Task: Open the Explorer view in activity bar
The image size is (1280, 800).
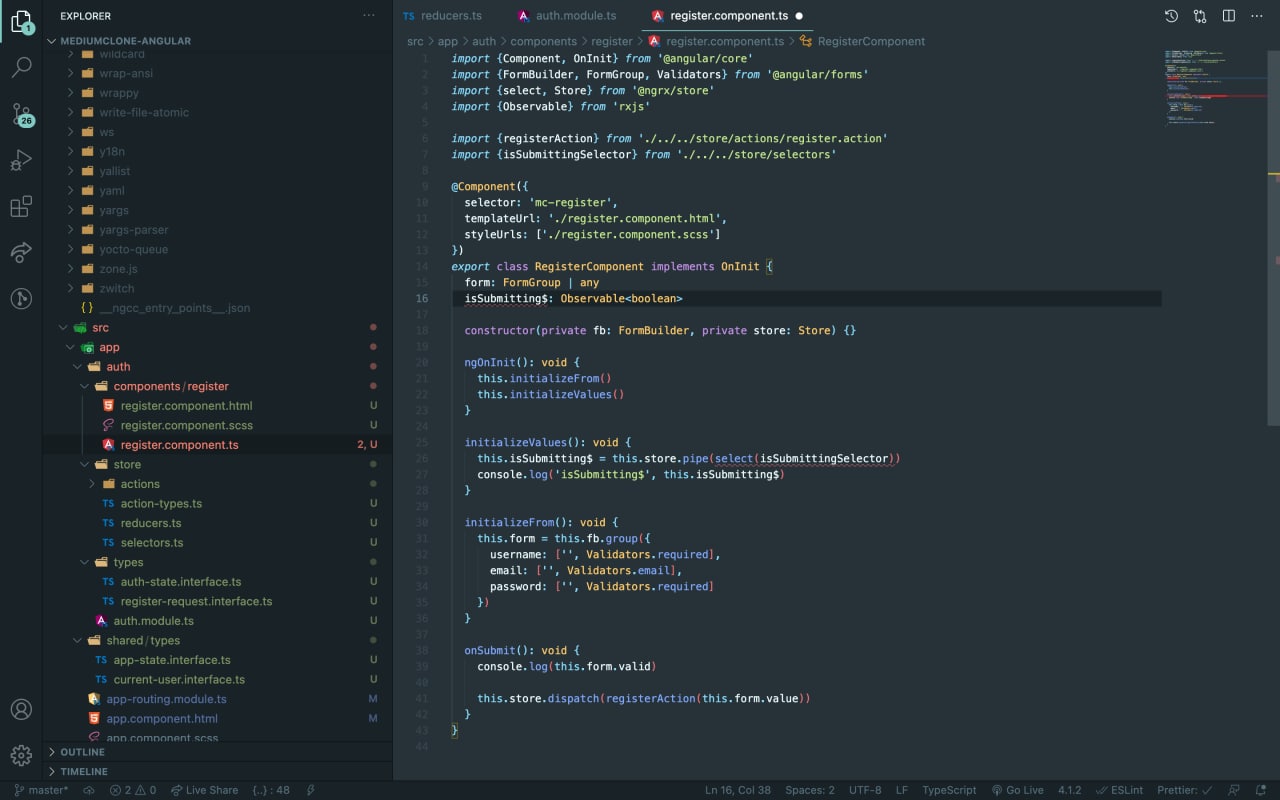Action: pyautogui.click(x=21, y=22)
